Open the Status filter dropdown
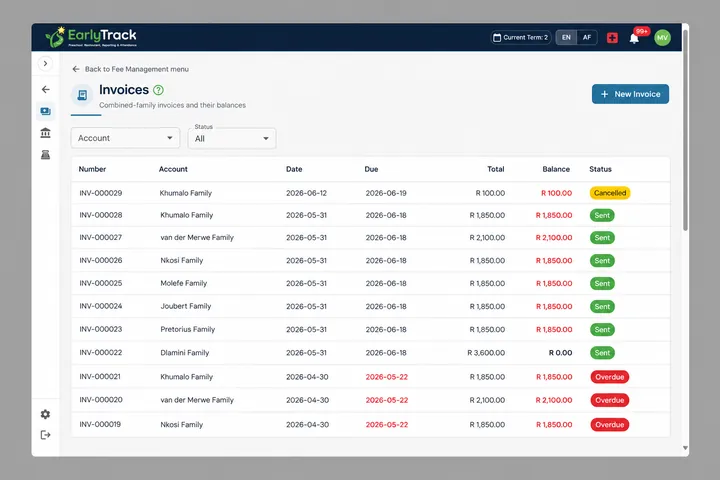Image resolution: width=720 pixels, height=480 pixels. (232, 138)
